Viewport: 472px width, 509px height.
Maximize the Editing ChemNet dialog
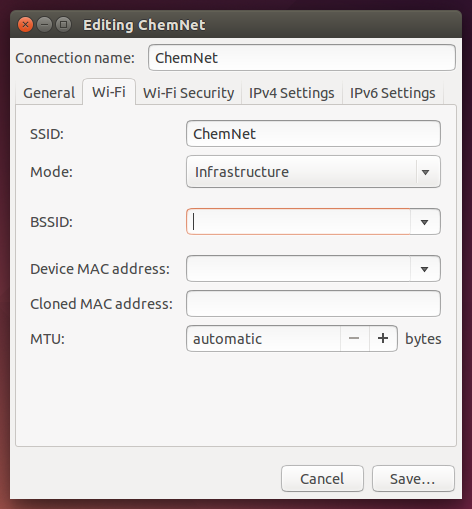63,25
